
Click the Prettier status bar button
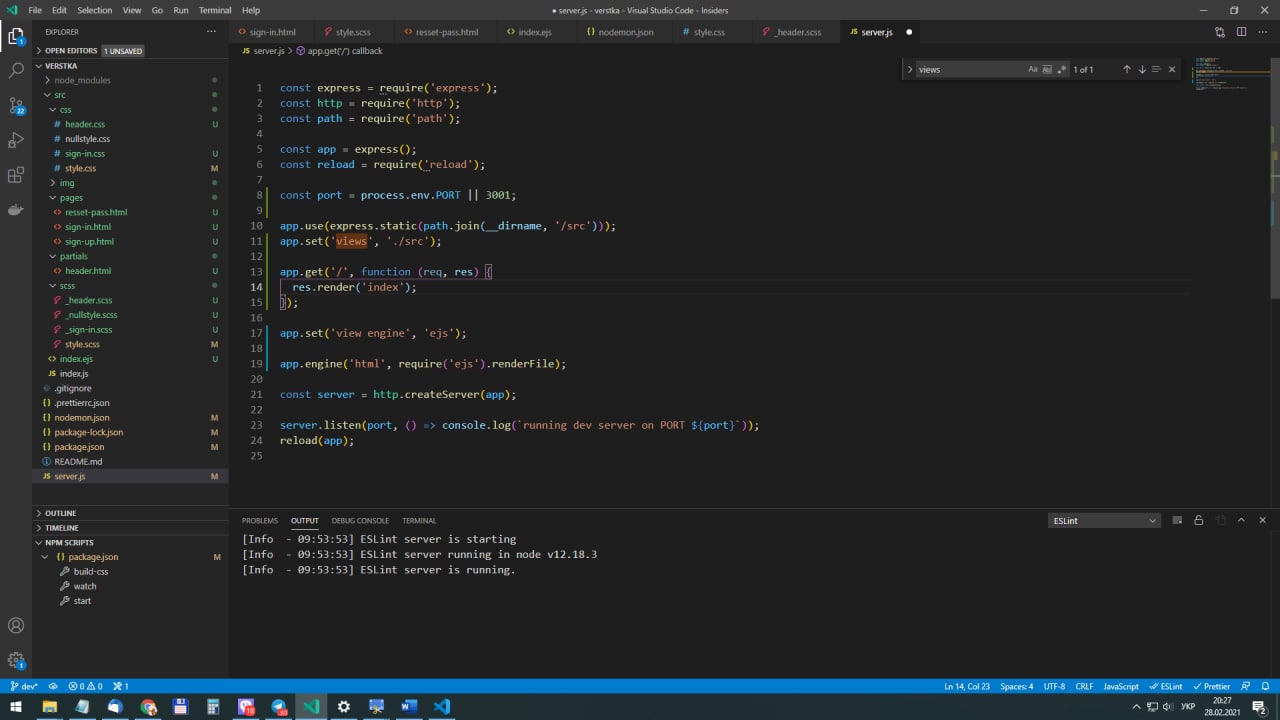pyautogui.click(x=1212, y=686)
